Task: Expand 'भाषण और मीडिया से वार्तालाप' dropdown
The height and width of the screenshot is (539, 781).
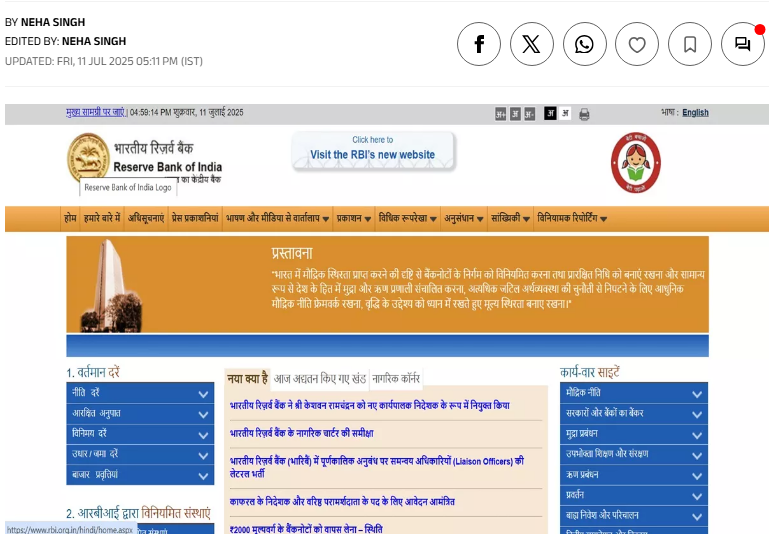Action: click(277, 218)
